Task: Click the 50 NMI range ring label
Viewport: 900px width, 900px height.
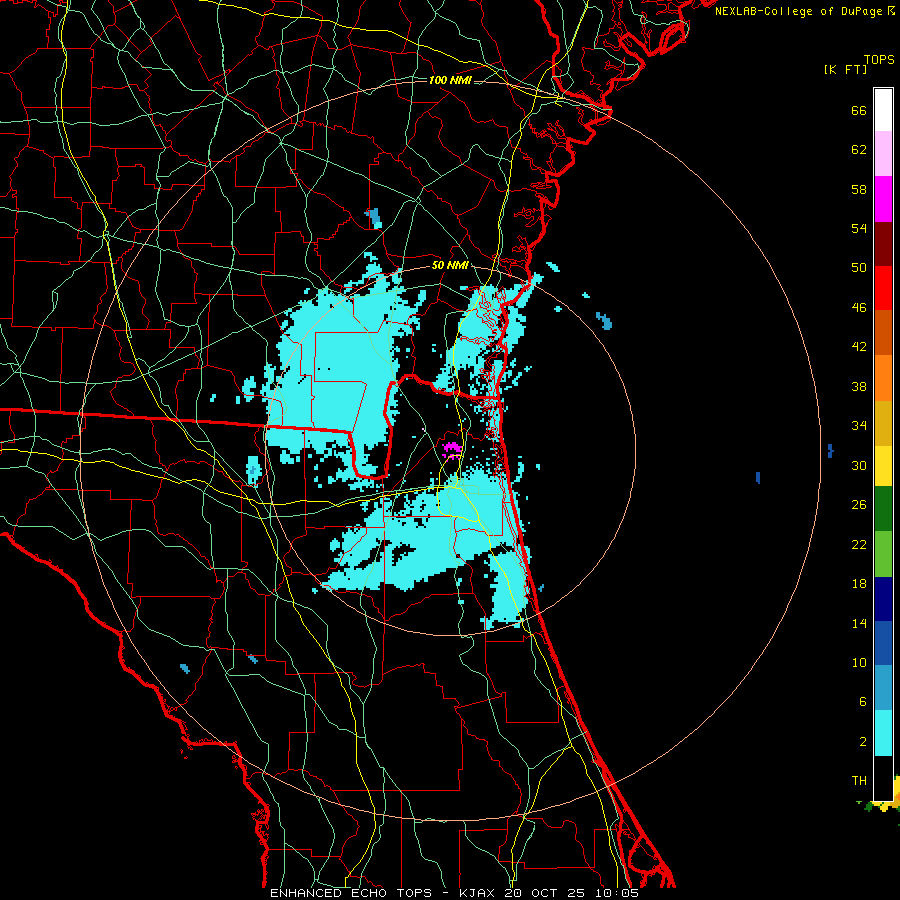Action: coord(450,265)
